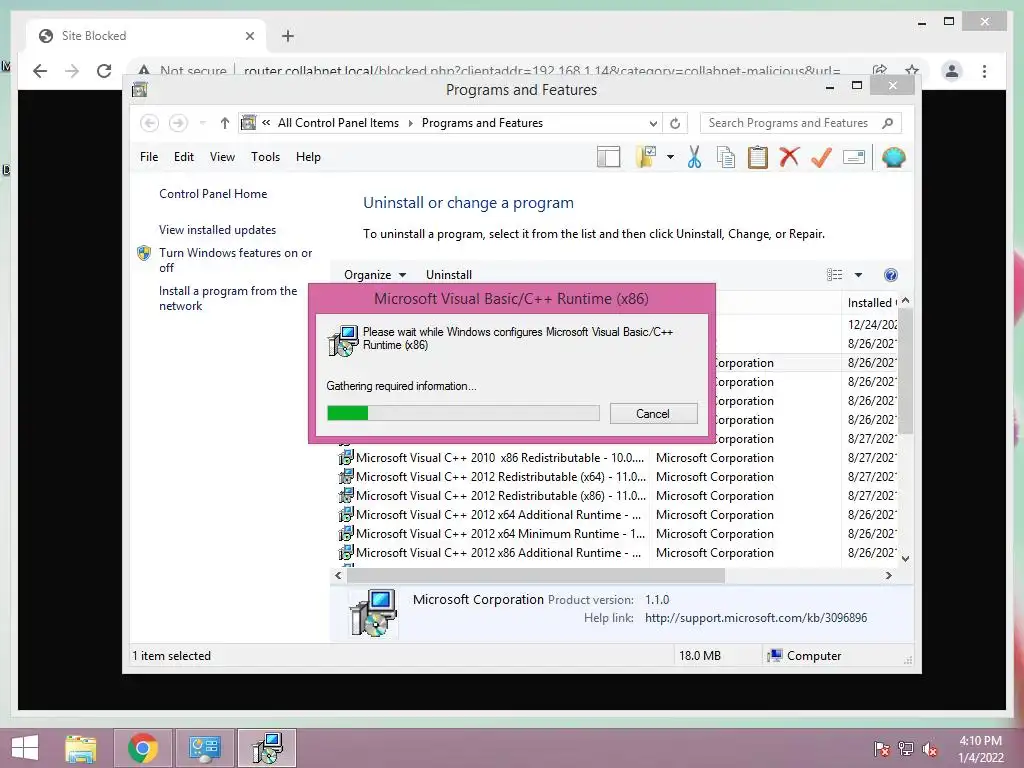
Task: Open the Edit menu
Action: coord(184,157)
